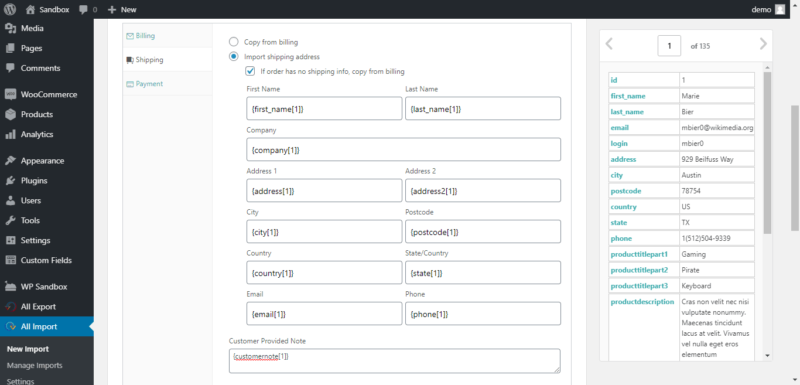Click the Postcode input field
Screen dimensions: 800x385
click(x=483, y=232)
